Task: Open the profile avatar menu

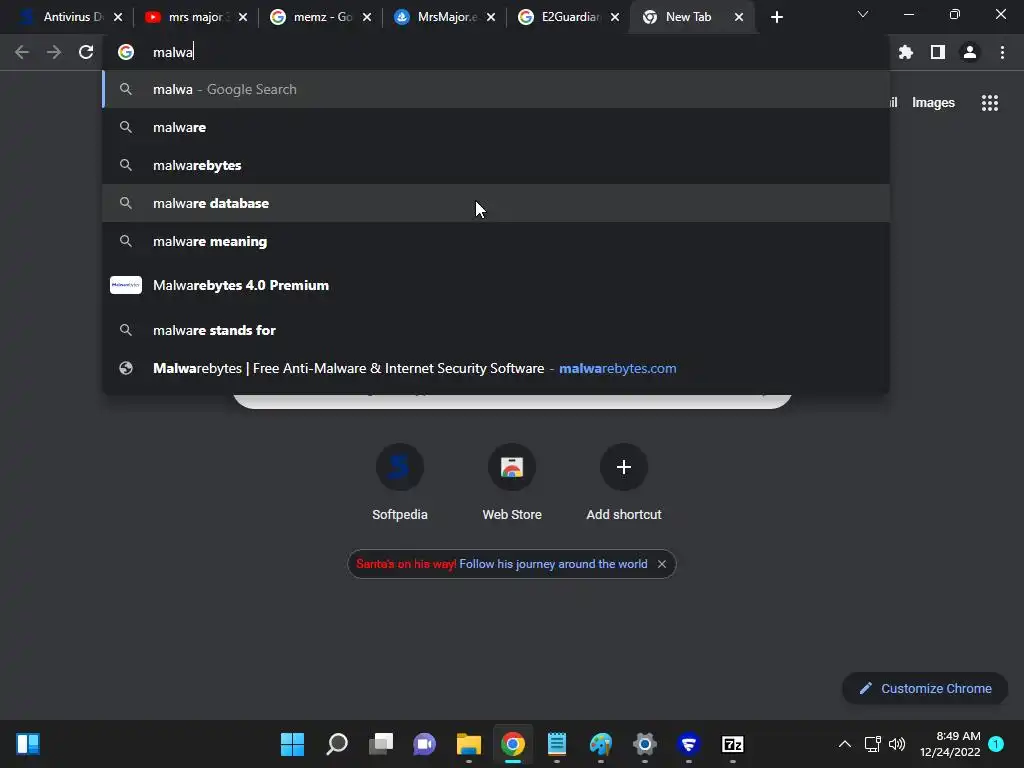Action: click(970, 52)
